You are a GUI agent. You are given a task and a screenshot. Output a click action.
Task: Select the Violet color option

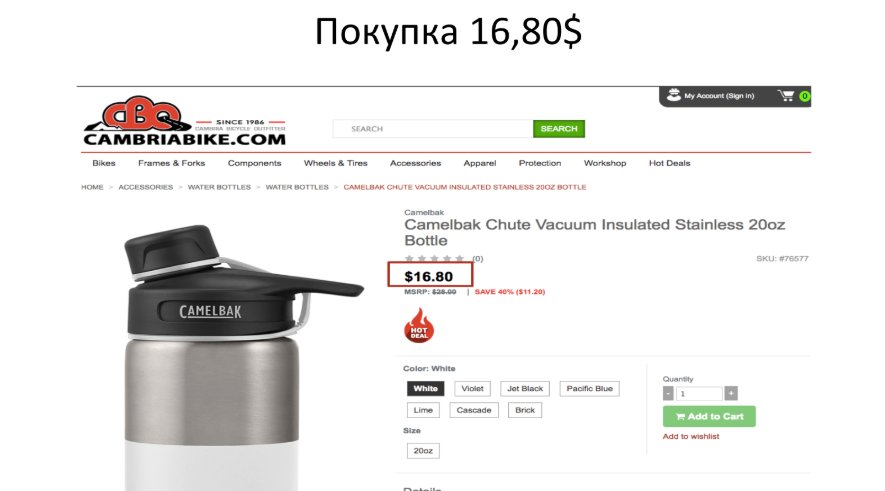pyautogui.click(x=472, y=388)
